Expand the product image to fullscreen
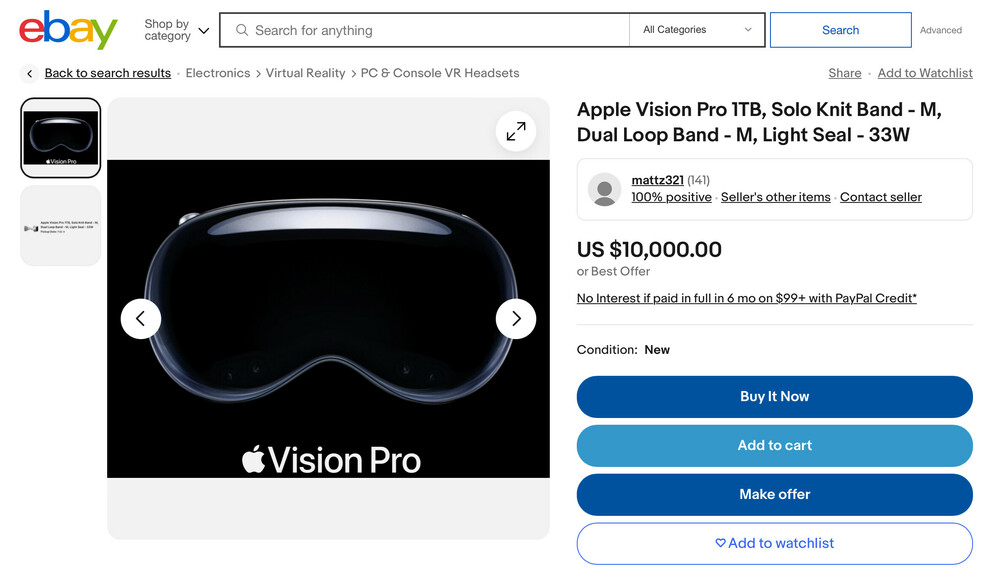 [516, 131]
